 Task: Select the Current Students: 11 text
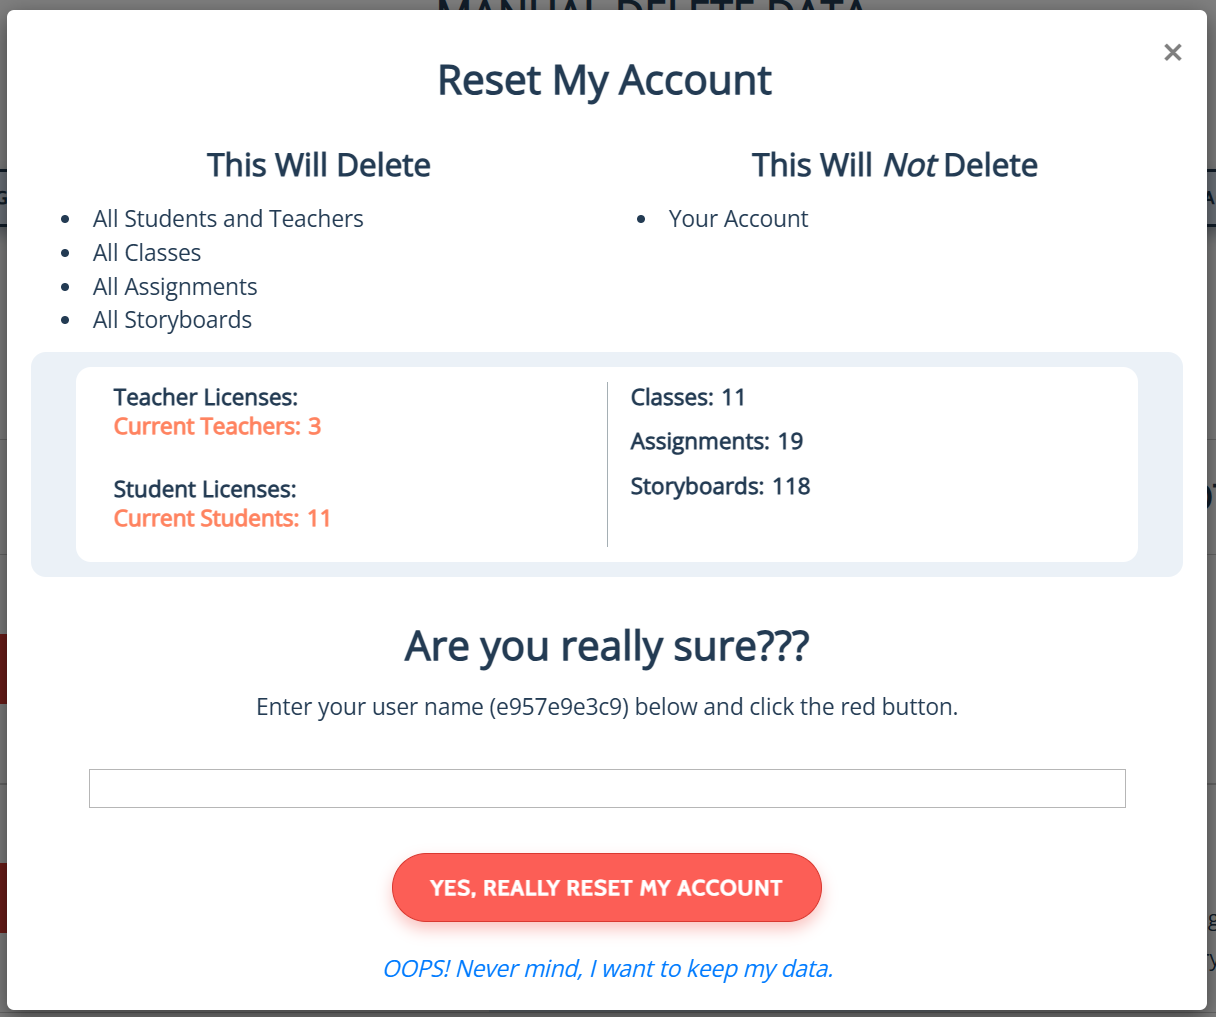(x=222, y=518)
